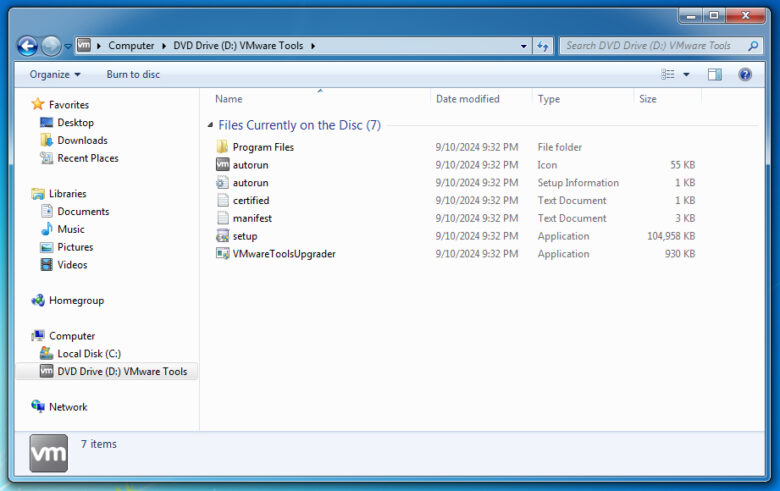Open the recent pages dropdown arrow
780x491 pixels.
68,46
